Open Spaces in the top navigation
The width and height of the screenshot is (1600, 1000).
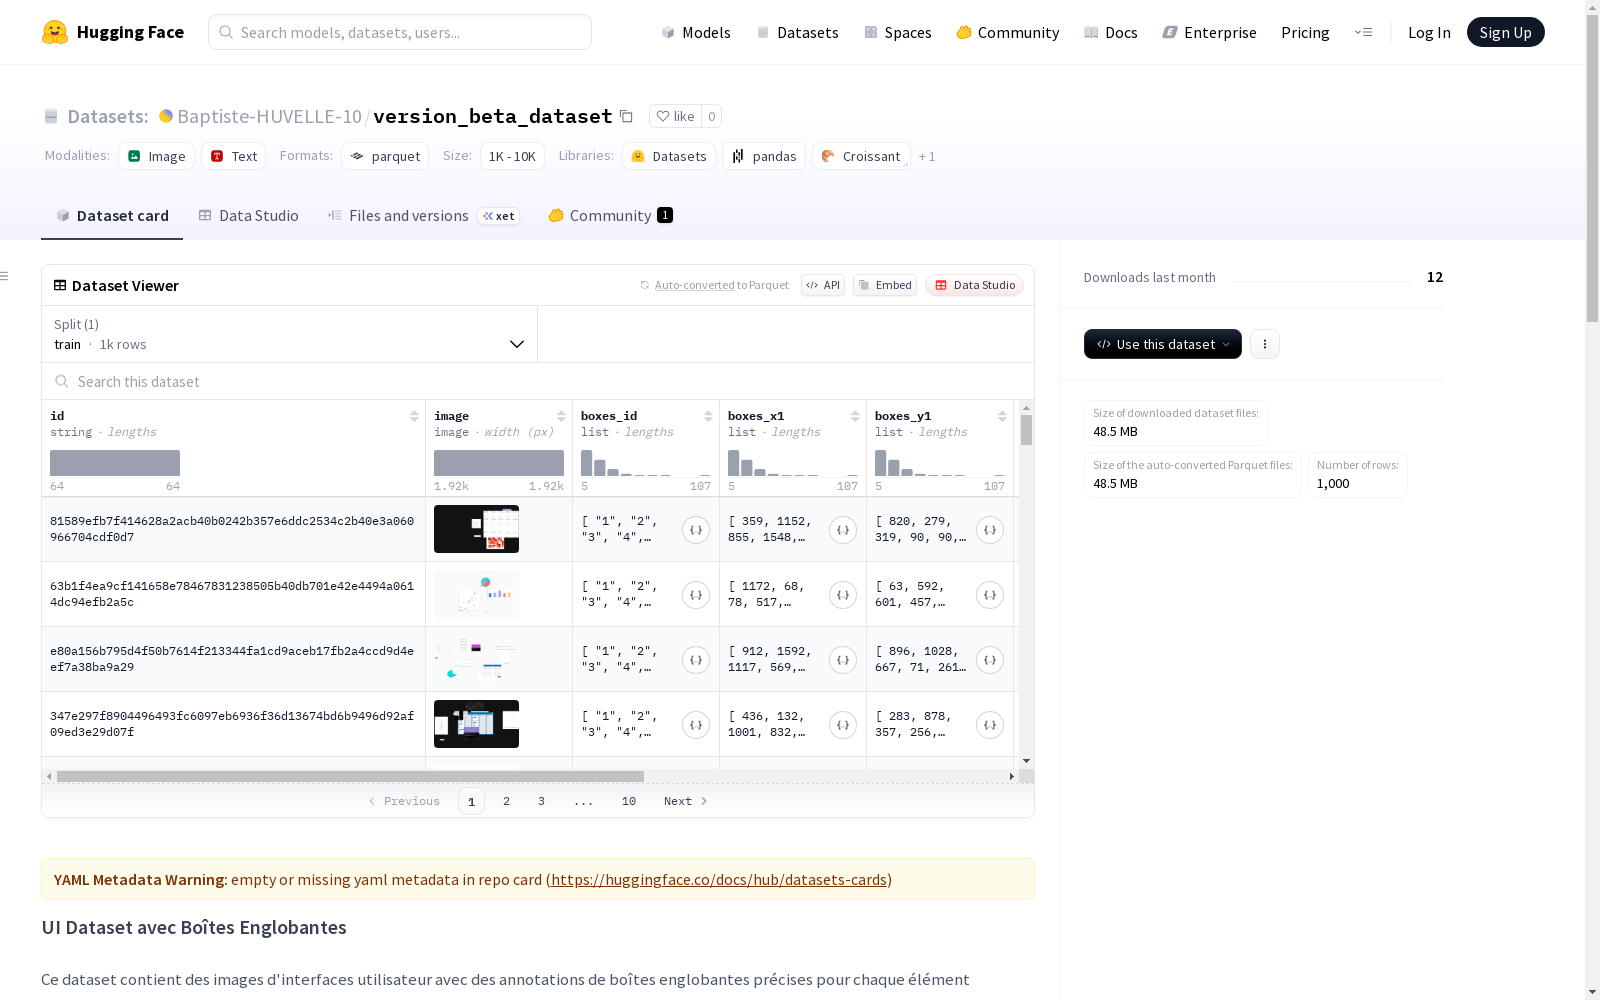tap(897, 32)
